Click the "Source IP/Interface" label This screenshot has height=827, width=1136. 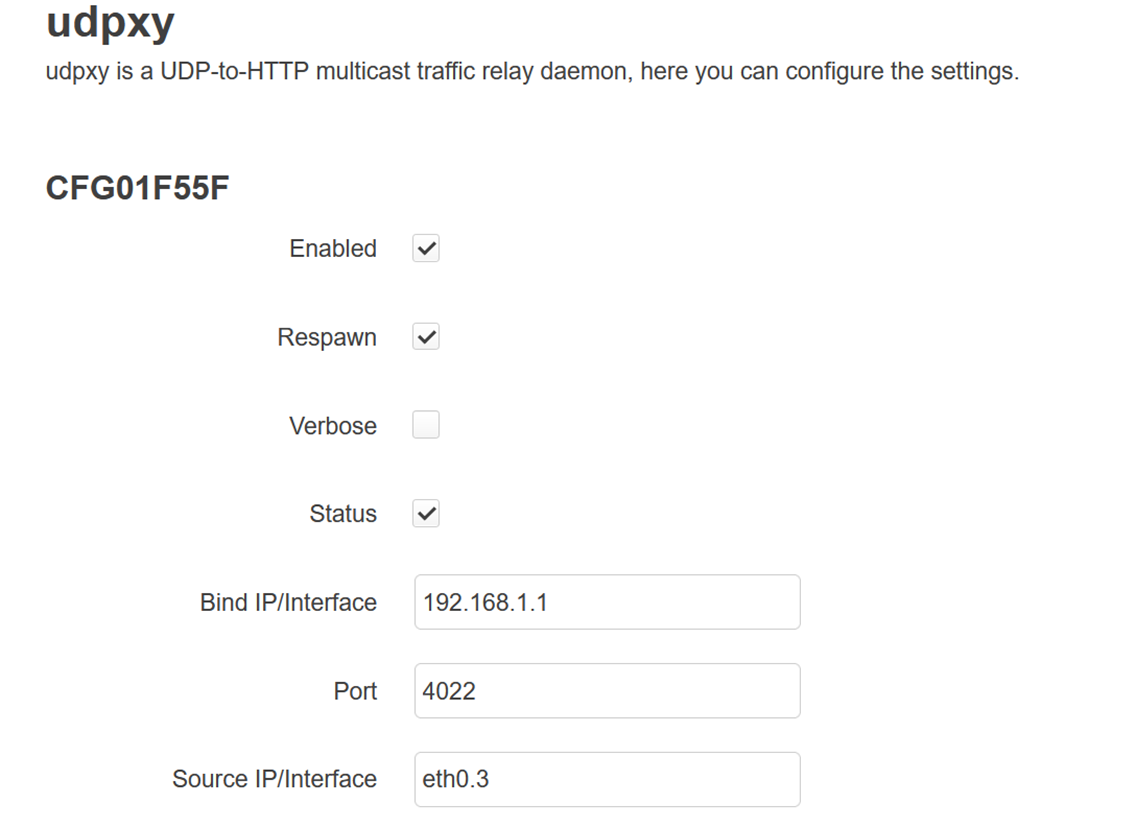274,779
